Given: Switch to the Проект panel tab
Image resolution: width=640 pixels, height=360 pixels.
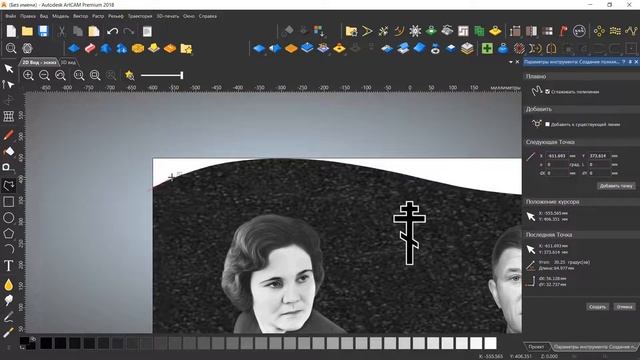Looking at the screenshot, I should 536,347.
